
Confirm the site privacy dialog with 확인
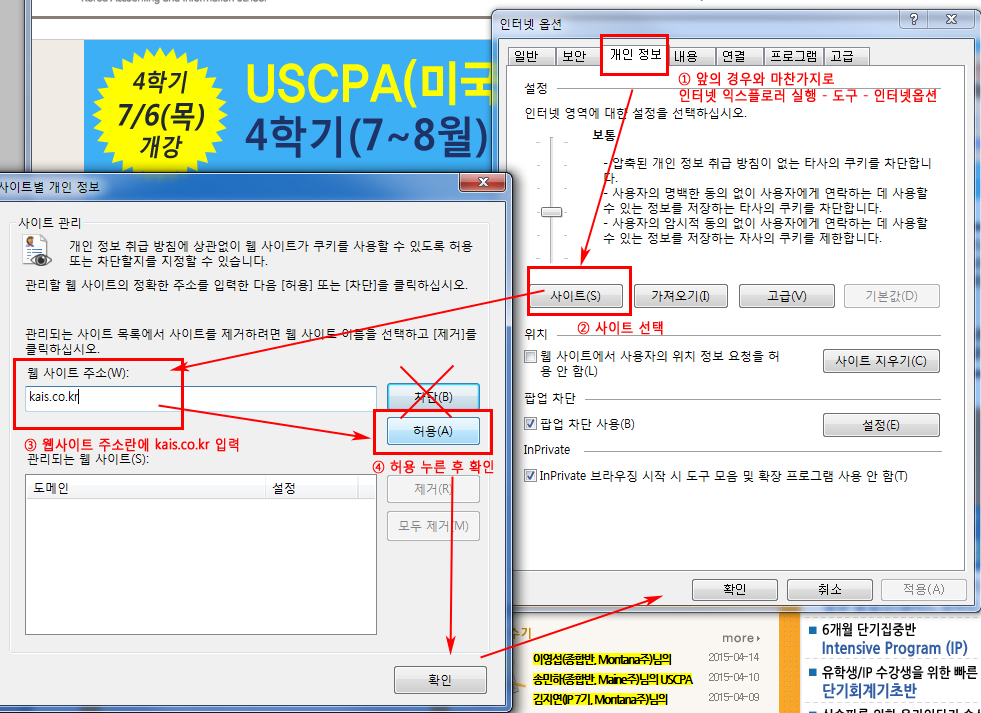click(x=440, y=680)
